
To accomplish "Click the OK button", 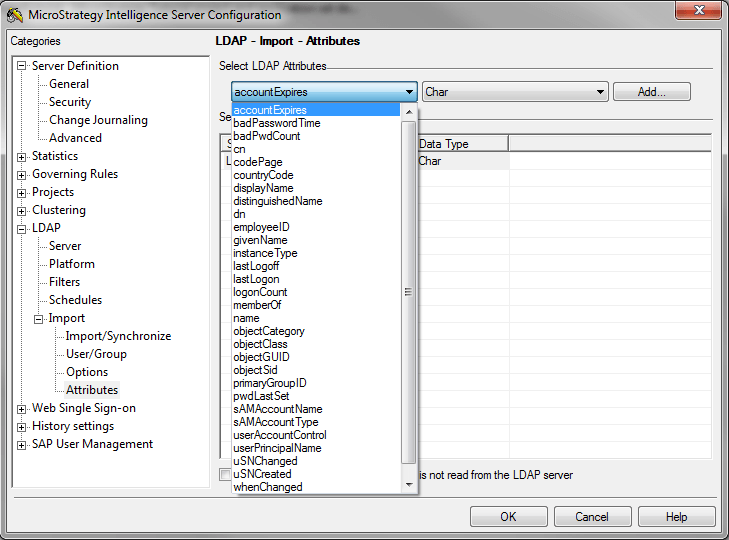I will coord(509,517).
